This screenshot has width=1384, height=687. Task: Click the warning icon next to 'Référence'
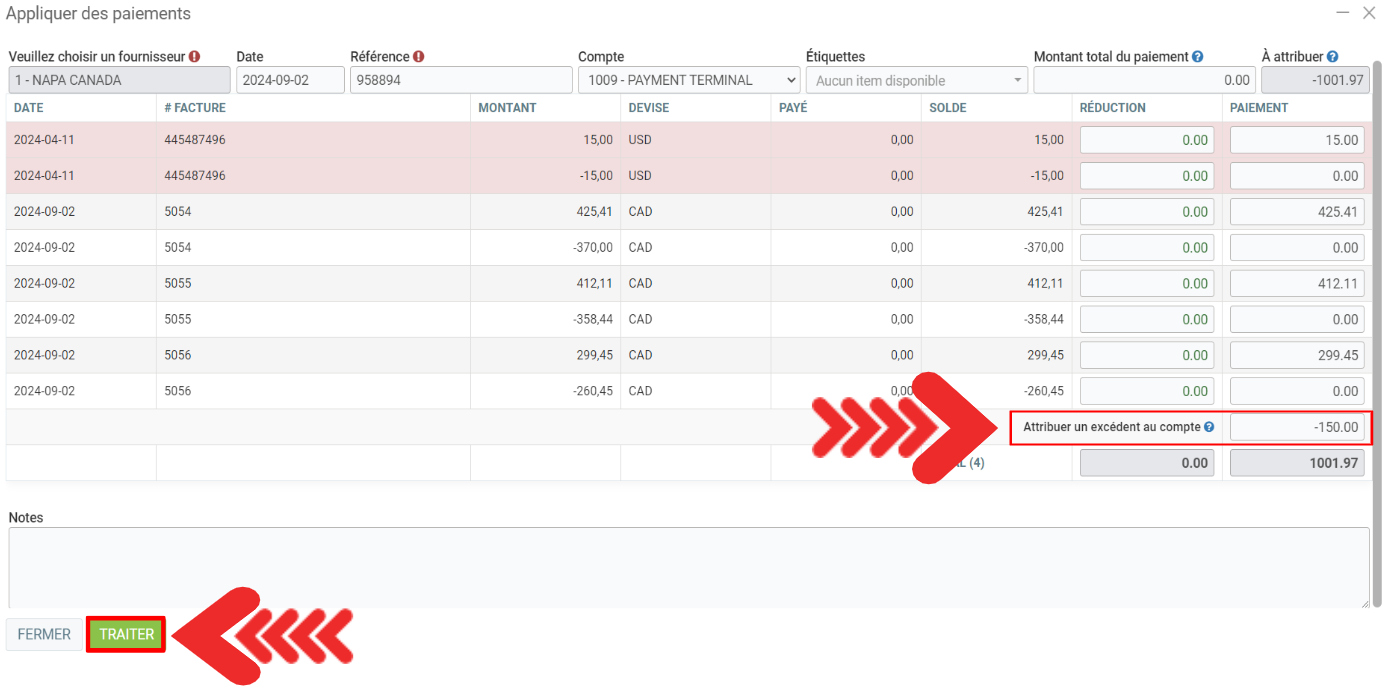tap(418, 57)
